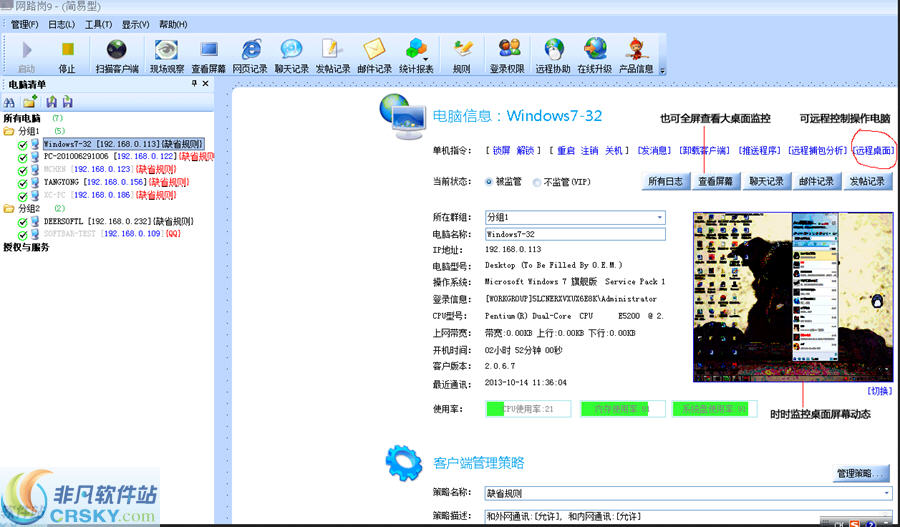Toggle the green check for 192.168.0.186 row
The image size is (900, 527).
click(x=22, y=196)
